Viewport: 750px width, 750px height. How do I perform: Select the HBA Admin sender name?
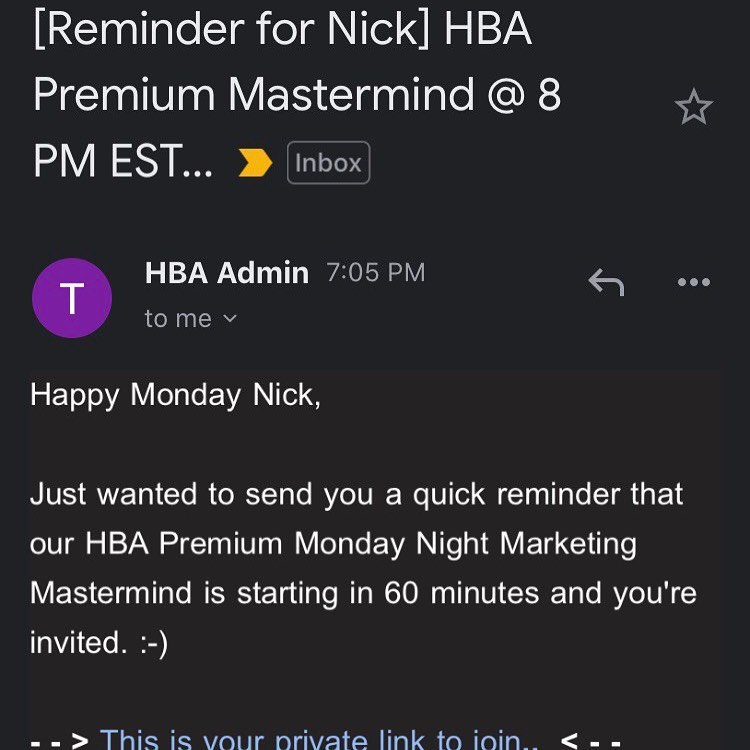pos(227,273)
